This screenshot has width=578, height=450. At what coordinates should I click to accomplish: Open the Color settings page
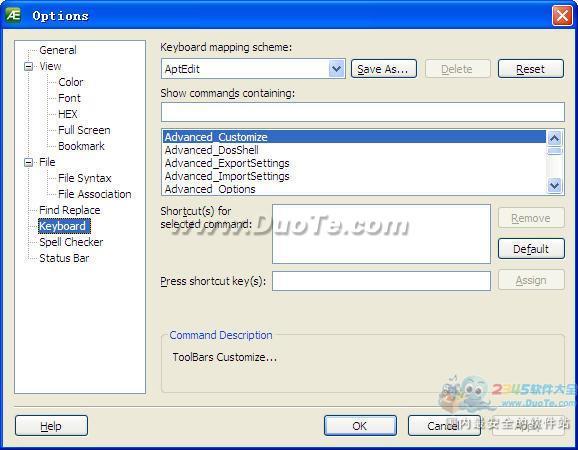pyautogui.click(x=70, y=82)
